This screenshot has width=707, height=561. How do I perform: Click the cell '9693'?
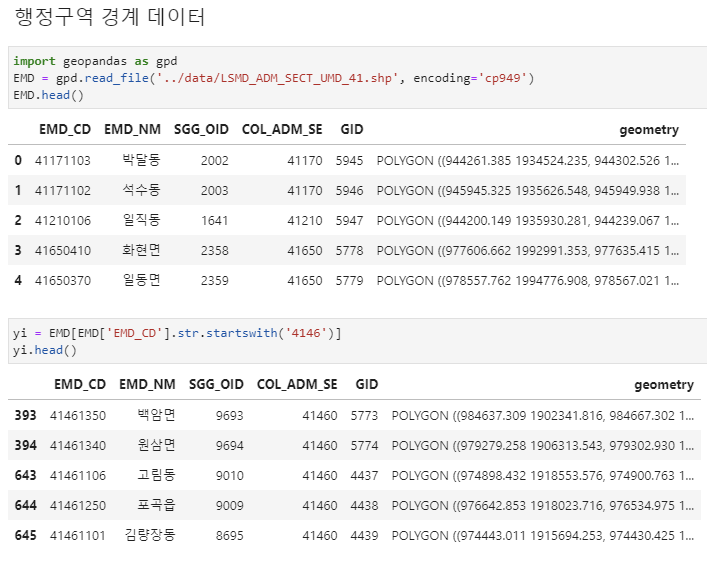pos(230,415)
